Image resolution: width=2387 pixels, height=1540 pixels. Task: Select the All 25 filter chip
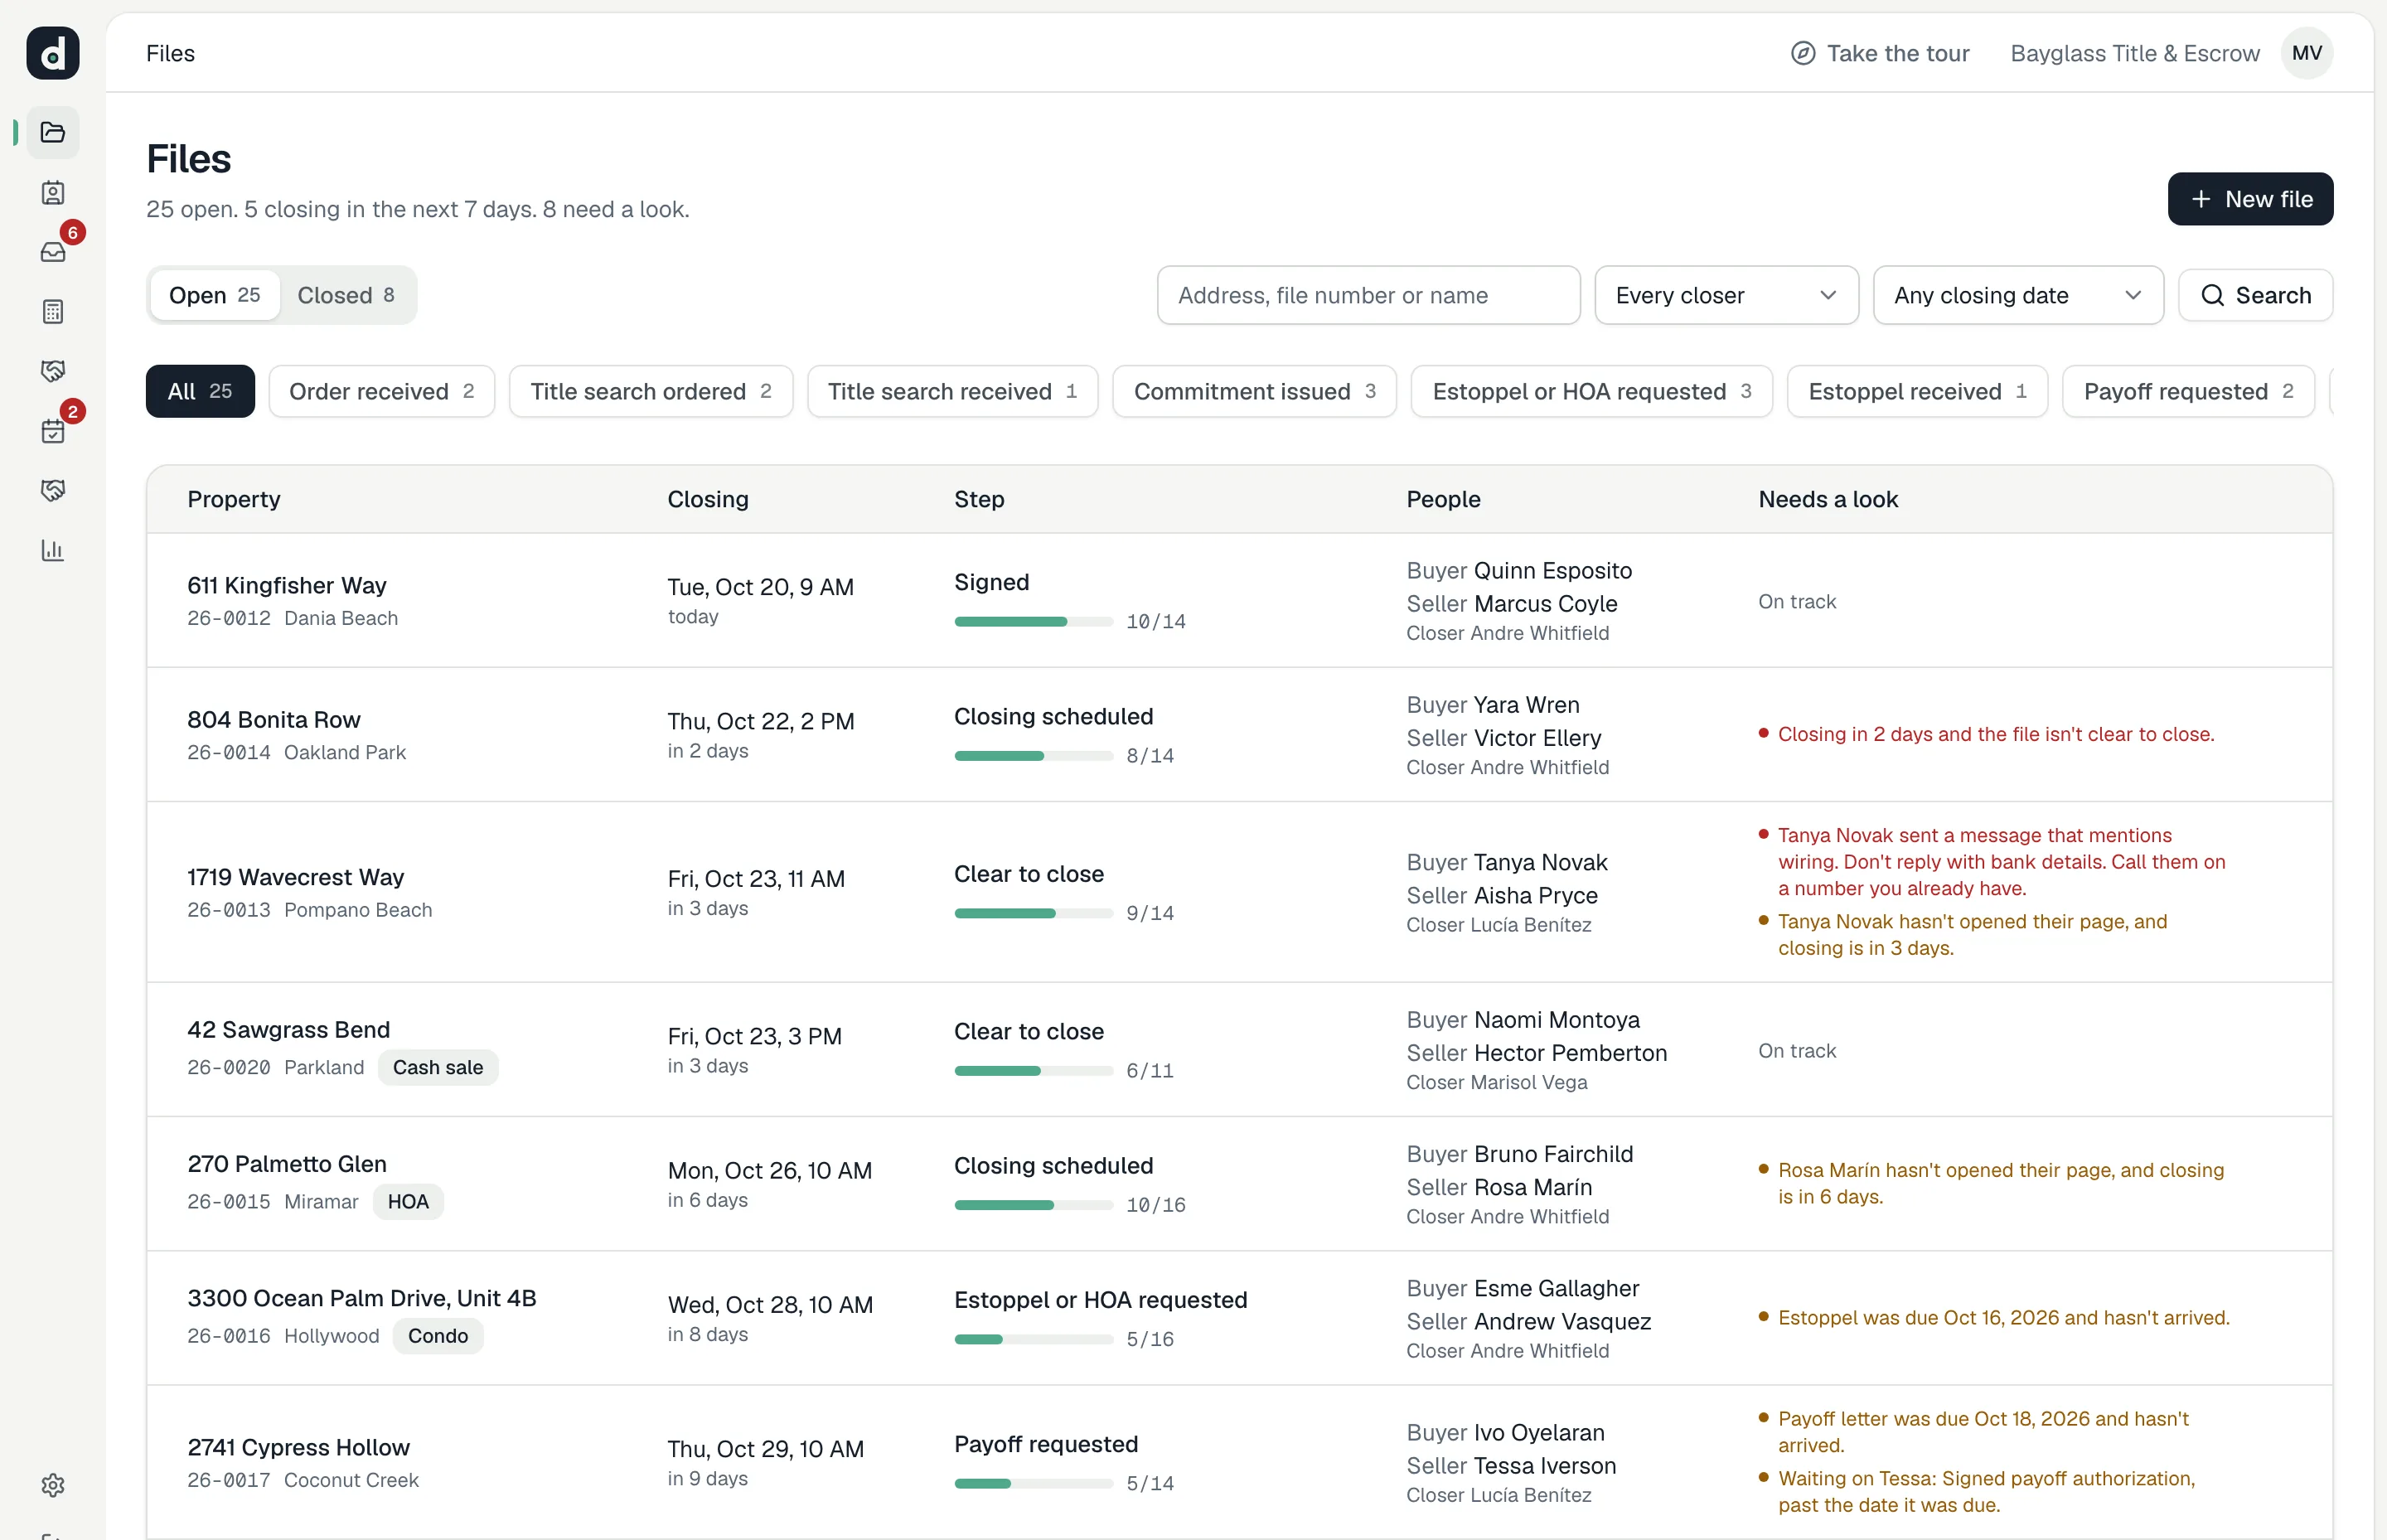tap(200, 391)
